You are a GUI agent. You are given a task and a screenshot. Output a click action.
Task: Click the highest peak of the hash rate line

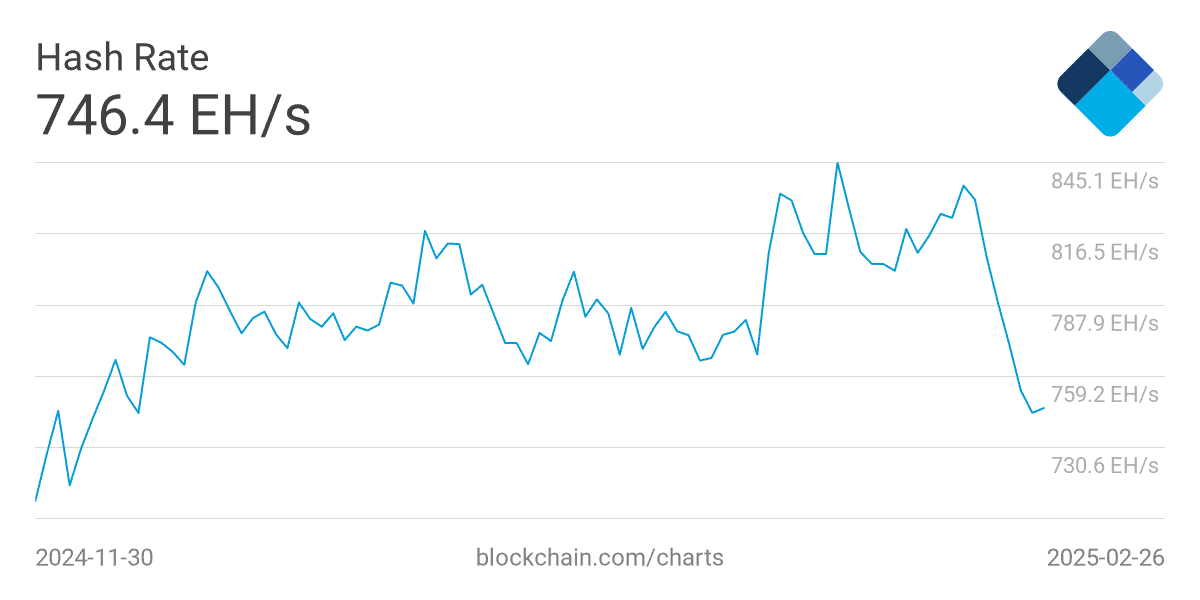coord(837,163)
